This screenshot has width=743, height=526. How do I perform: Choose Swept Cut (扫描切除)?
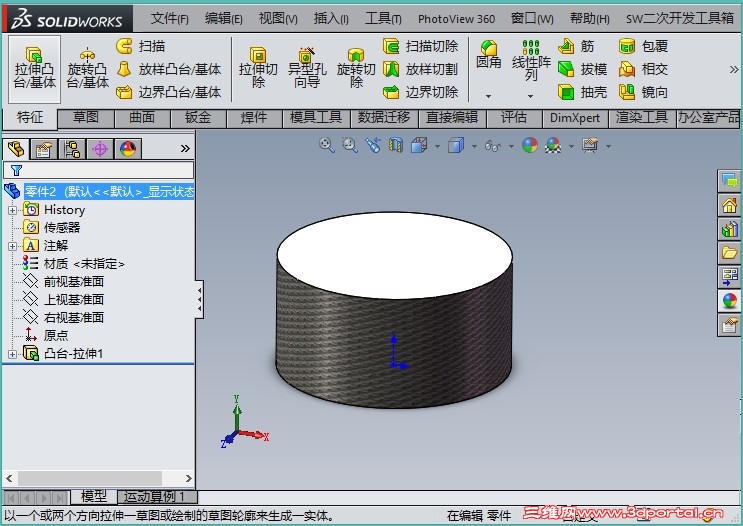pos(420,46)
